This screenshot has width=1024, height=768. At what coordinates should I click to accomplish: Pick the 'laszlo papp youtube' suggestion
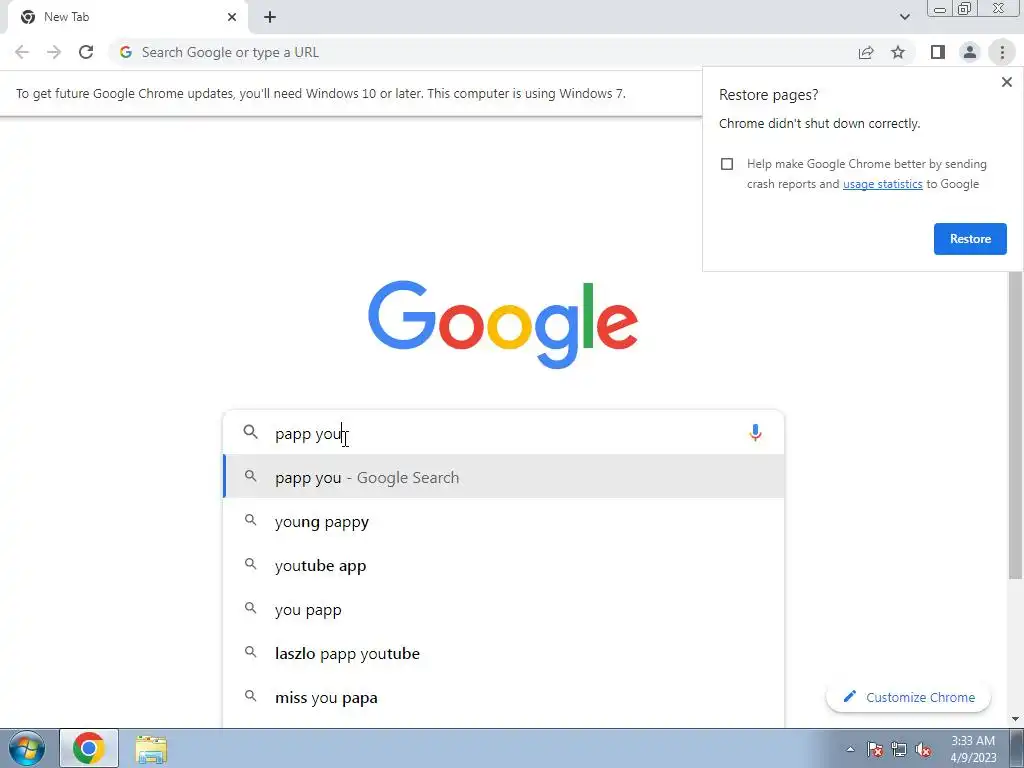(x=503, y=653)
